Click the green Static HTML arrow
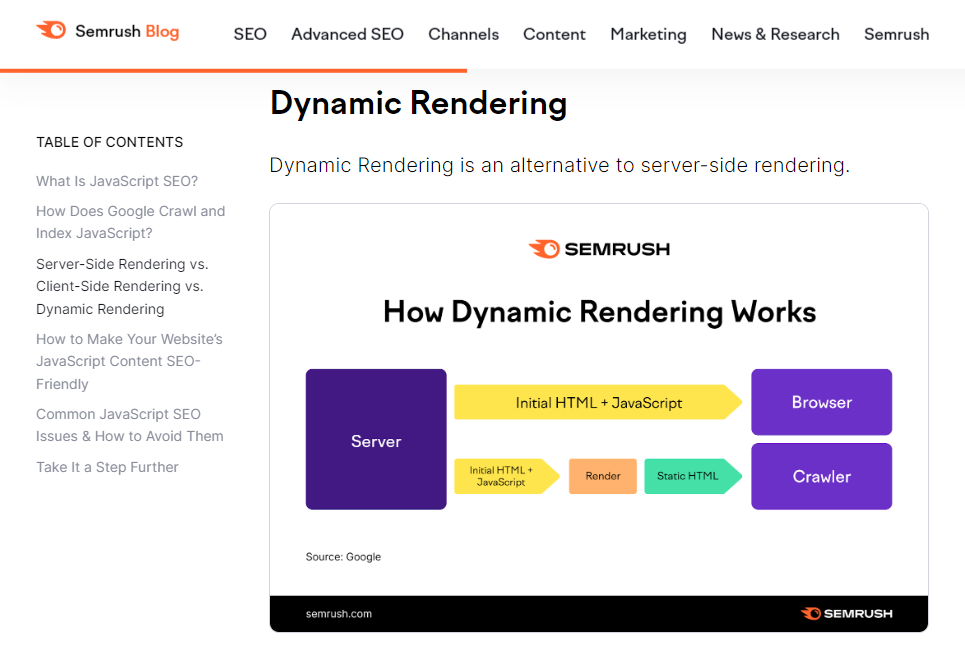The height and width of the screenshot is (651, 965). (693, 476)
